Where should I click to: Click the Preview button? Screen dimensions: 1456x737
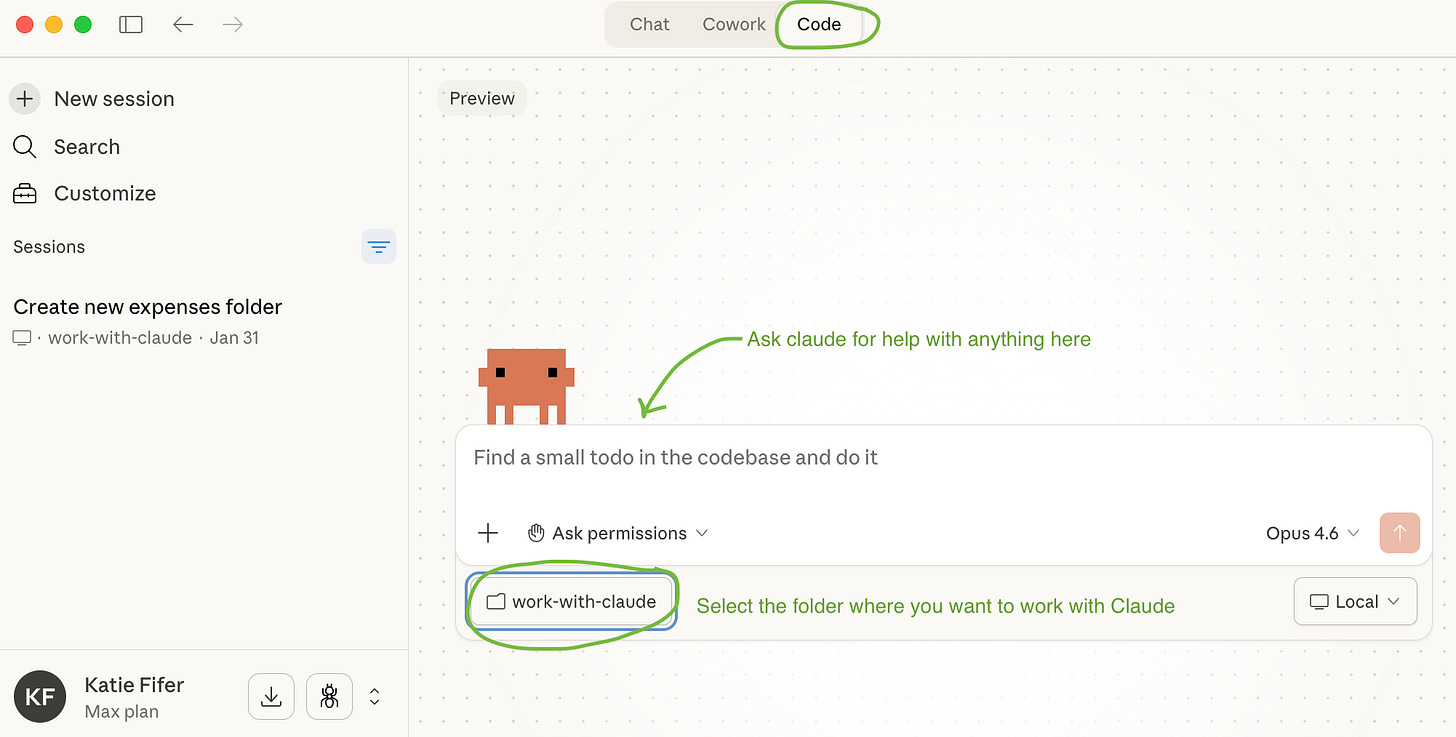[x=482, y=99]
